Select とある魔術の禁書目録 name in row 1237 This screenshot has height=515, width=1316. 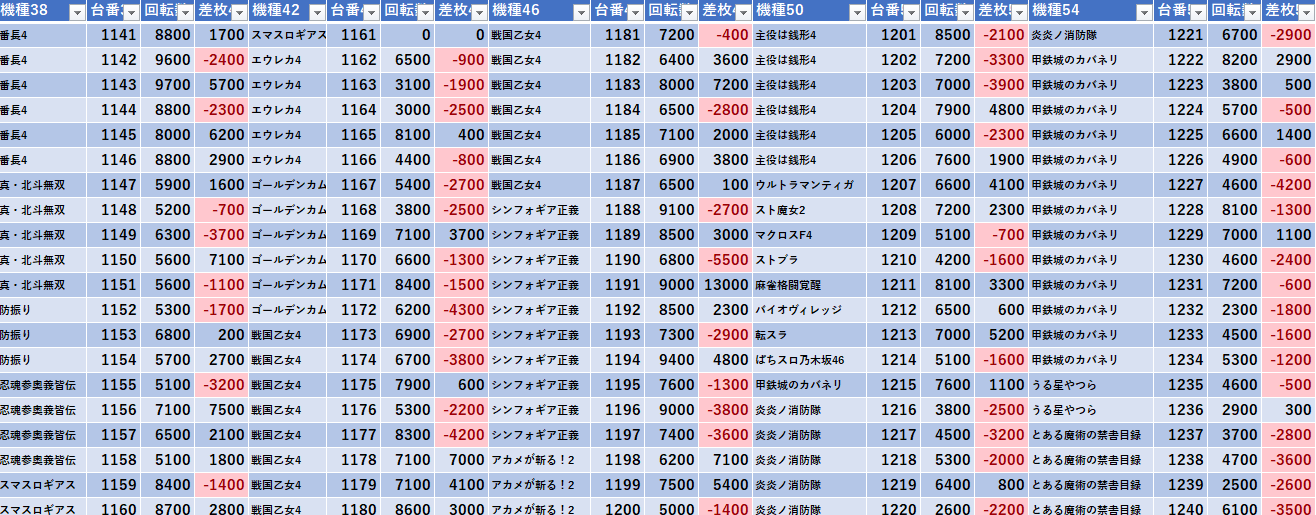pos(1091,435)
